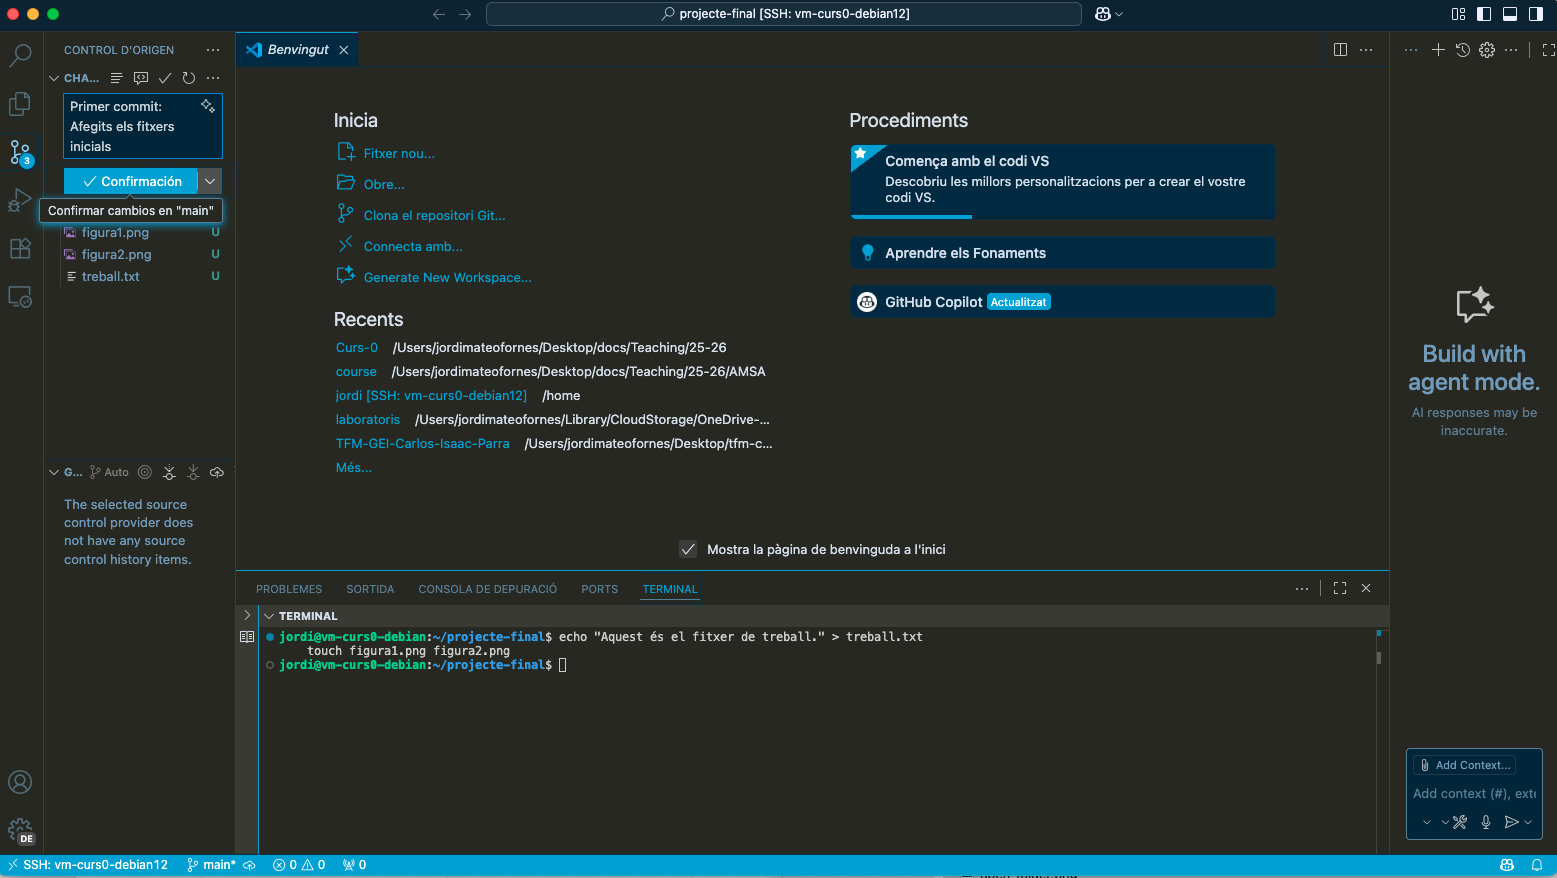This screenshot has height=878, width=1557.
Task: Click the view-as-tree icon in changes header
Action: pyautogui.click(x=117, y=78)
